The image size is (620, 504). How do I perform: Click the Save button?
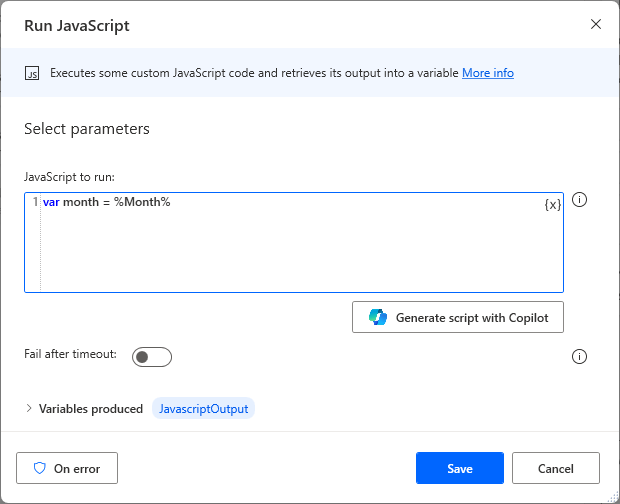click(460, 468)
